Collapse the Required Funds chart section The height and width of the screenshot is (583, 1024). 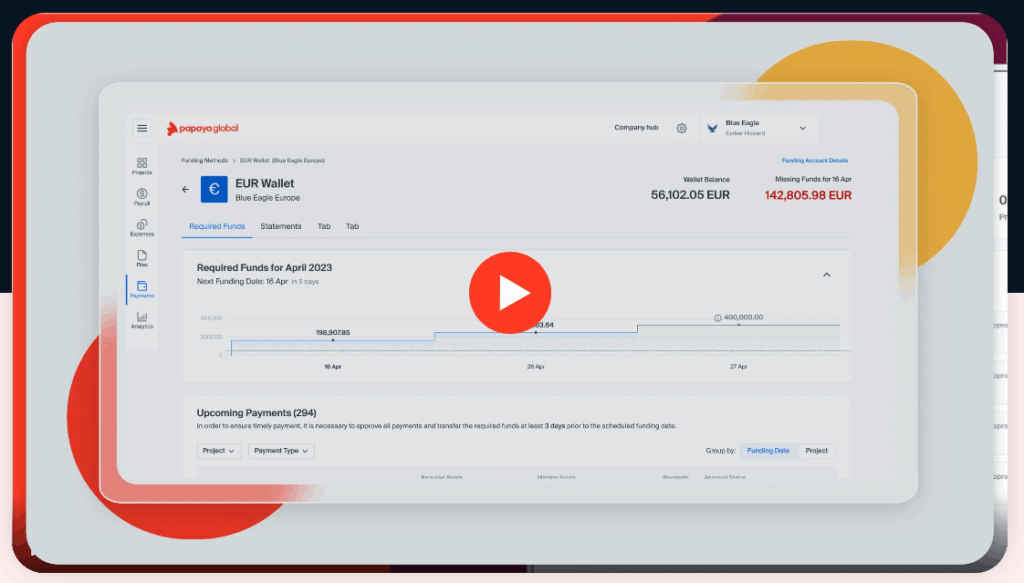point(826,275)
